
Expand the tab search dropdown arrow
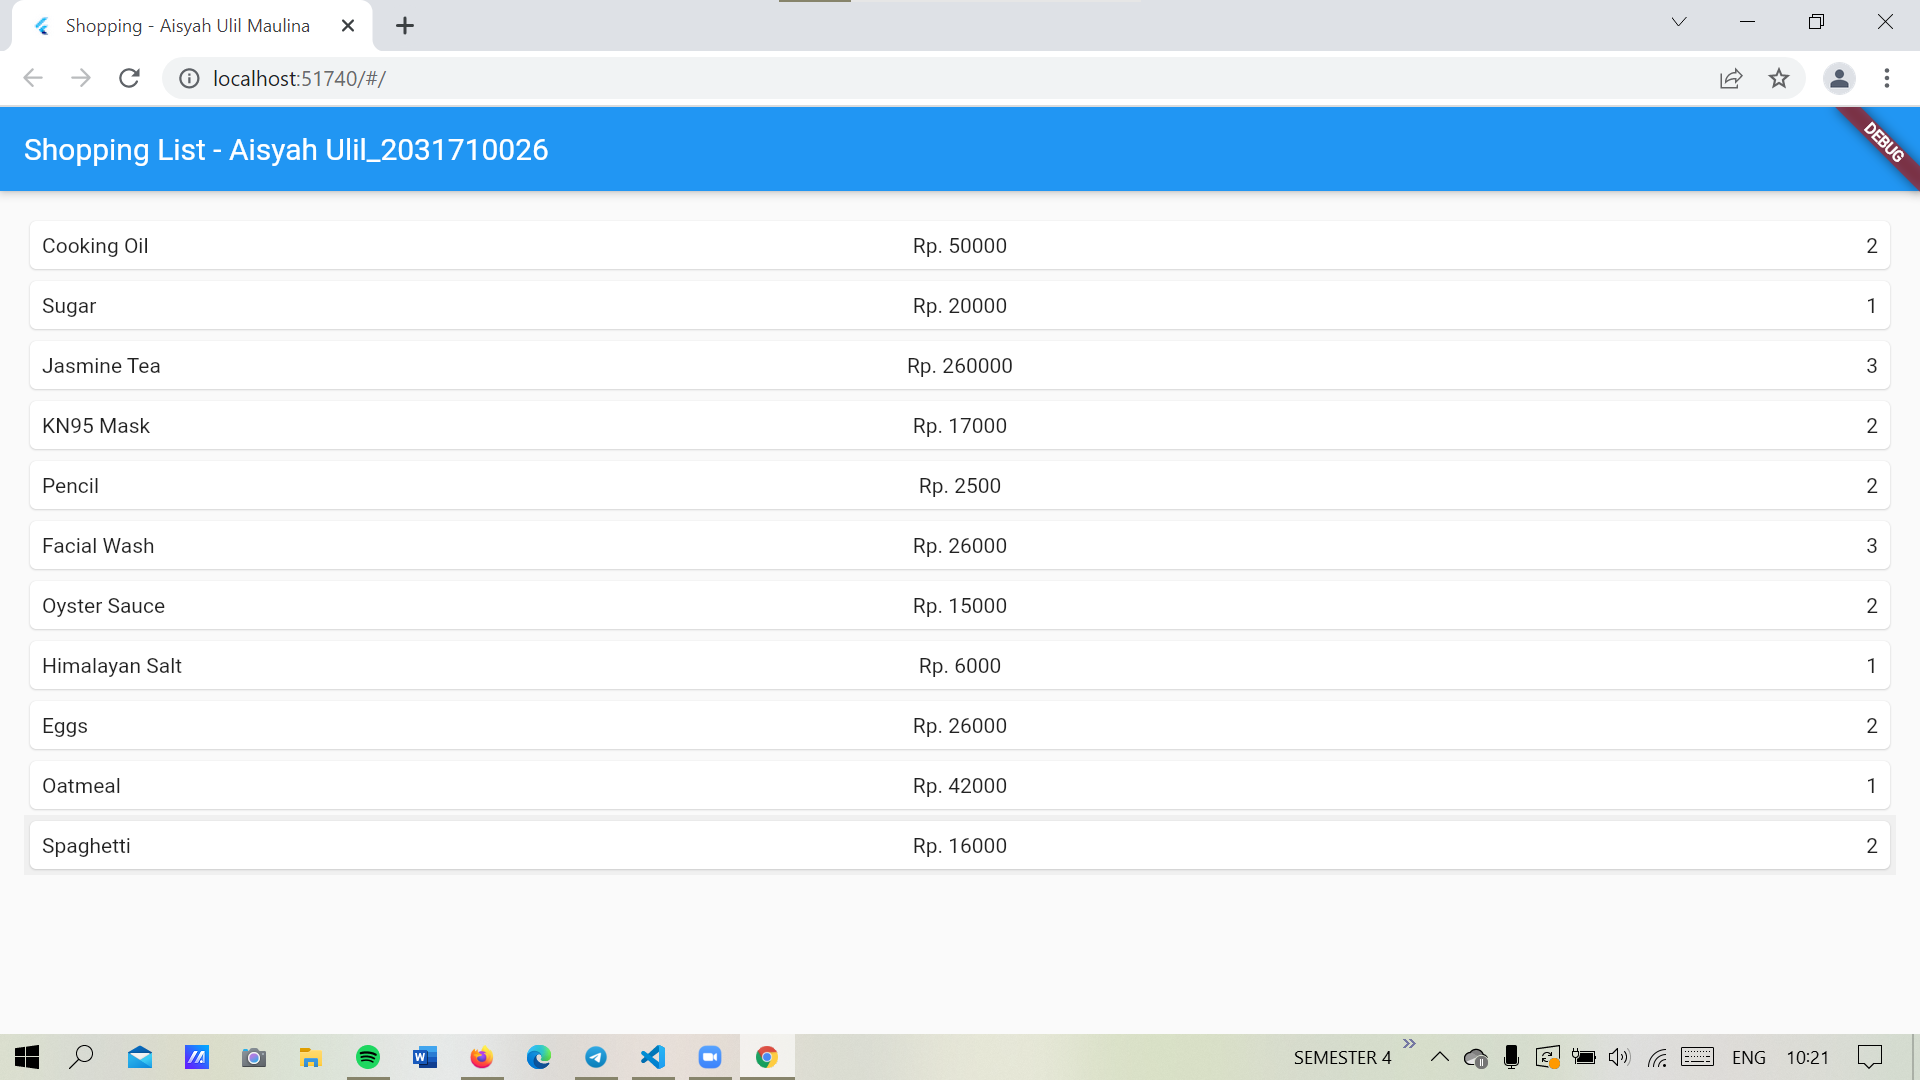(x=1679, y=22)
